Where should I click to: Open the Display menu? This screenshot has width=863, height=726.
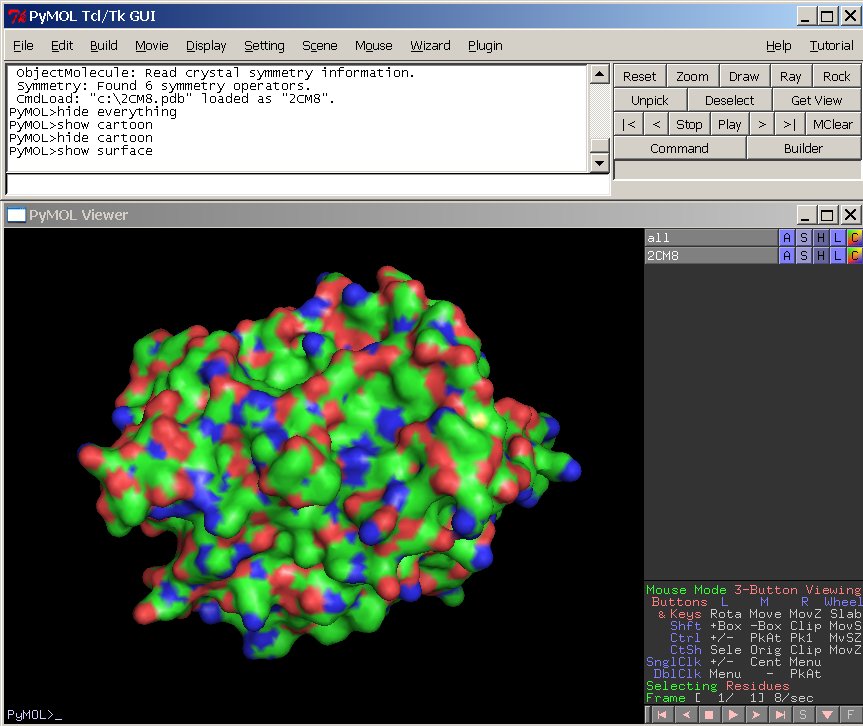[x=206, y=45]
